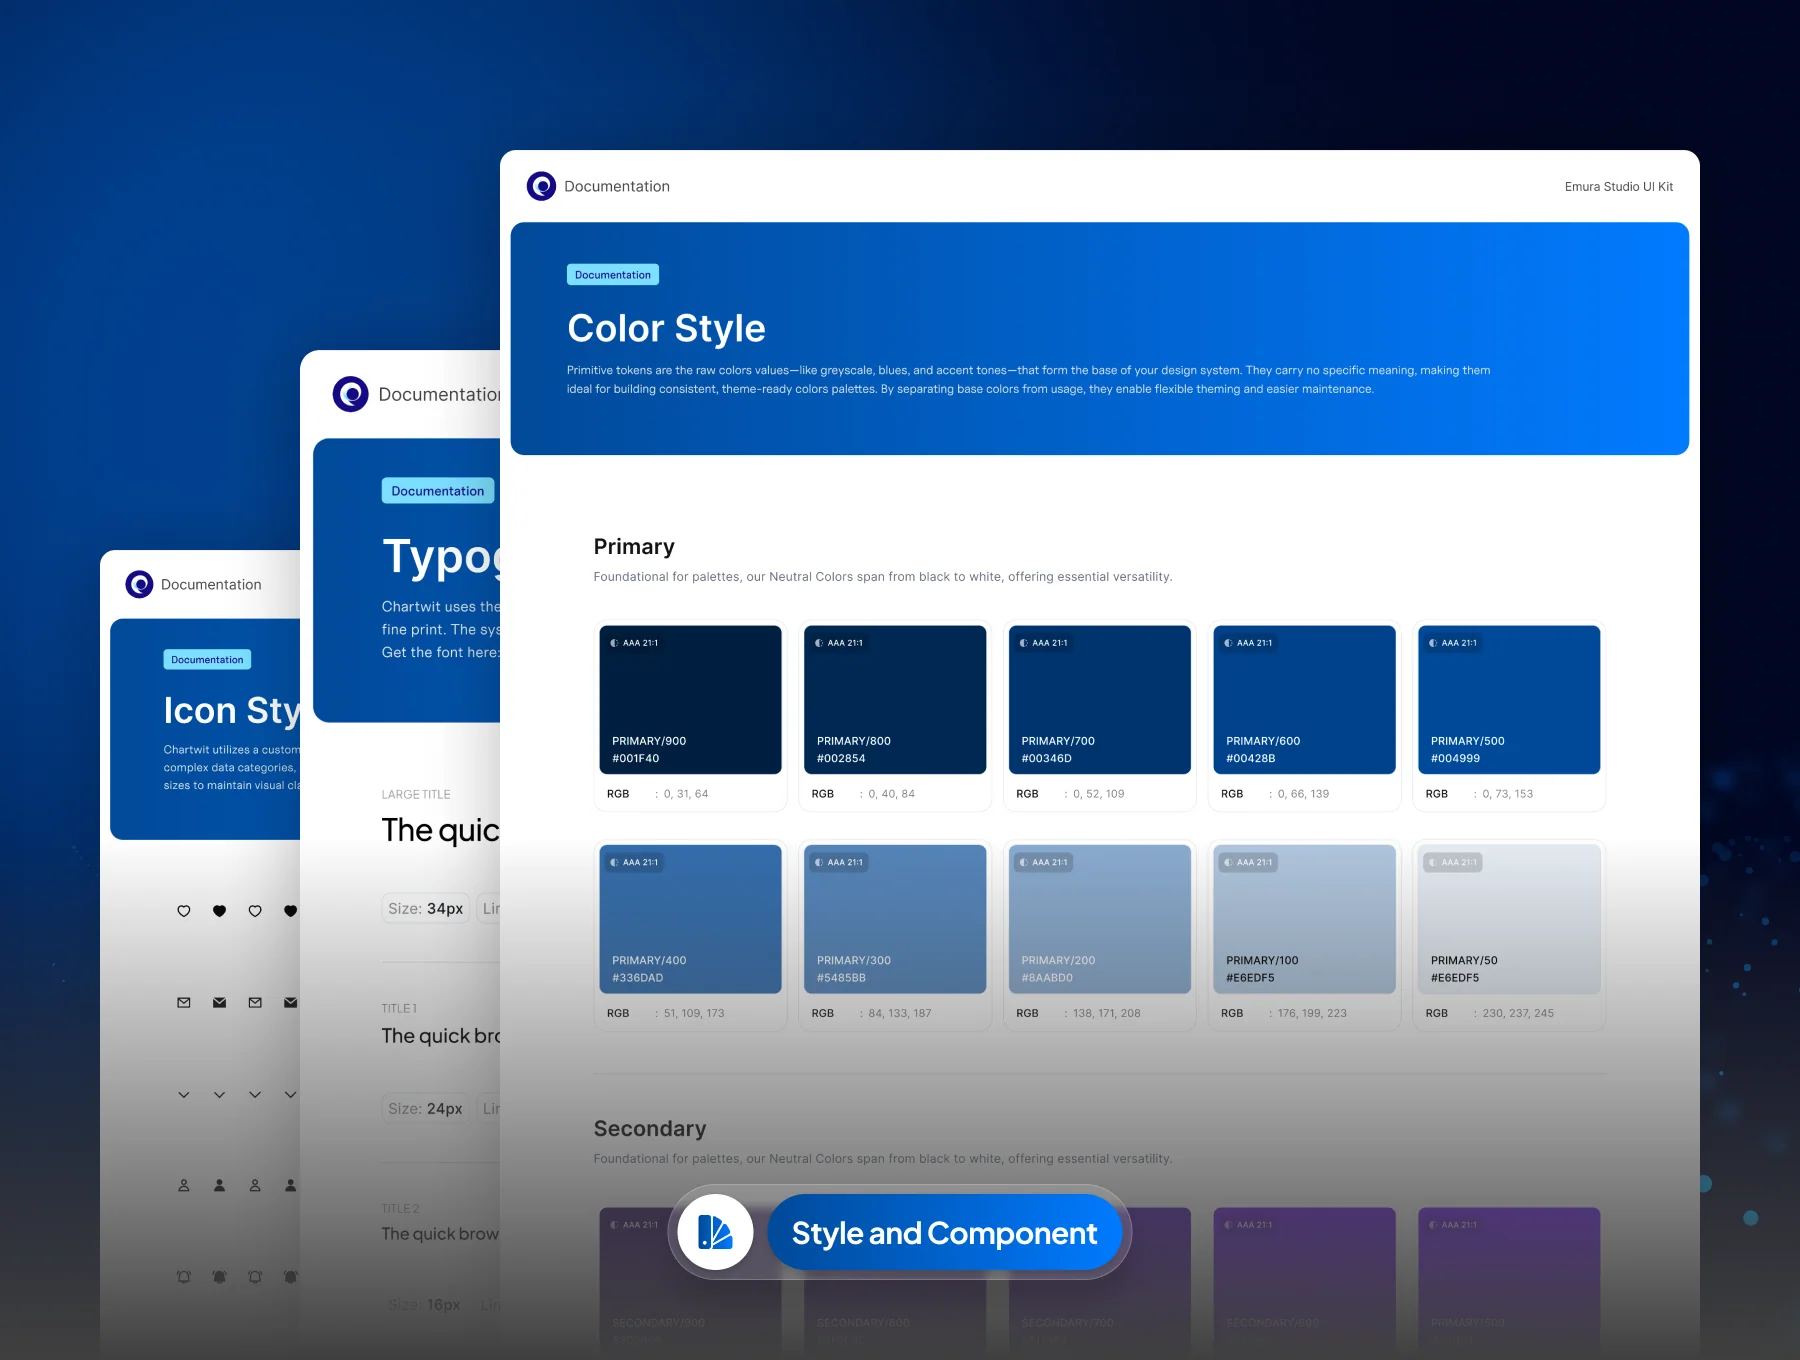
Task: Click the RGB value 0, 66, 139
Action: tap(1304, 794)
